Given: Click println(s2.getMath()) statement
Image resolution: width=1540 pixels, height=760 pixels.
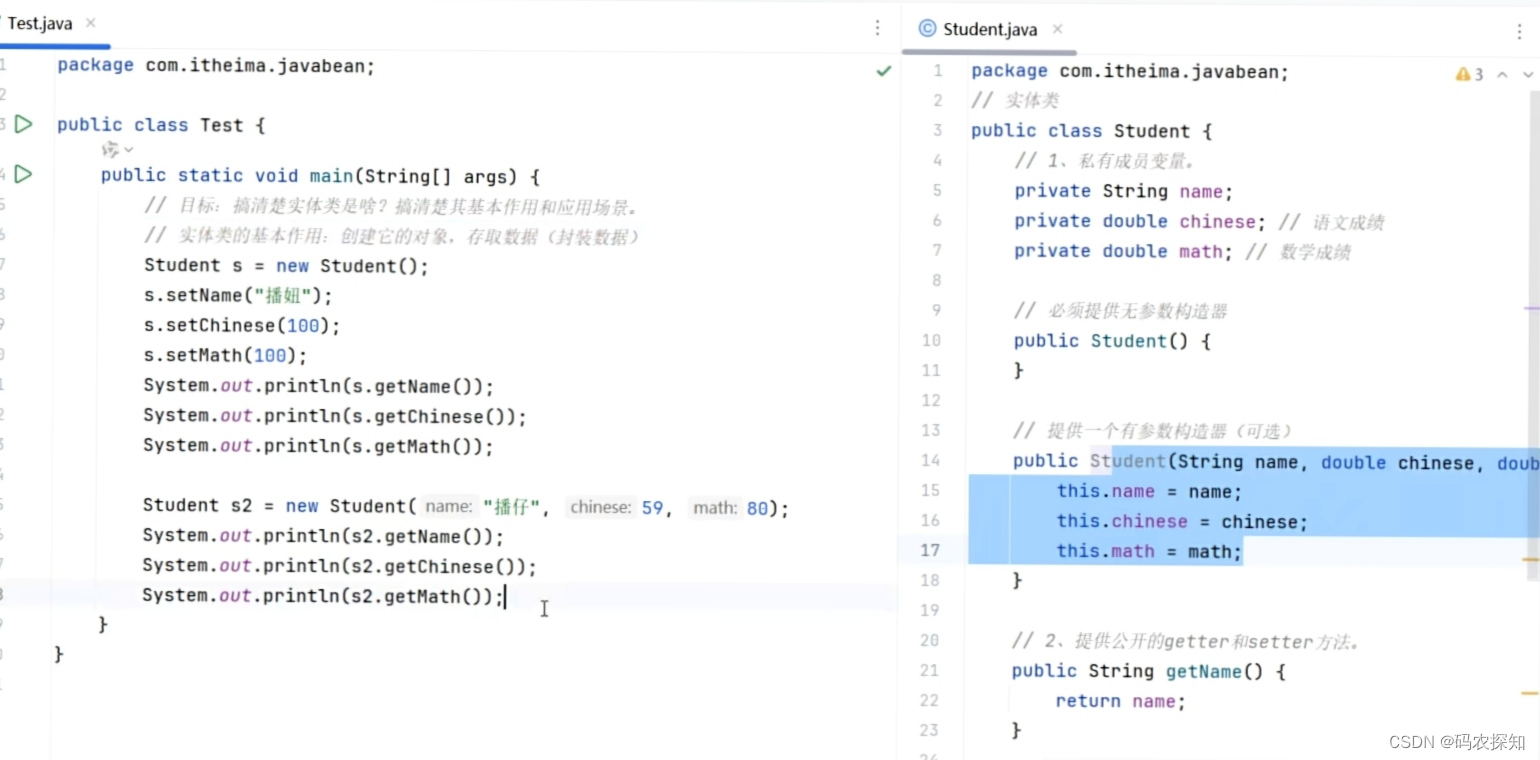Looking at the screenshot, I should point(324,596).
